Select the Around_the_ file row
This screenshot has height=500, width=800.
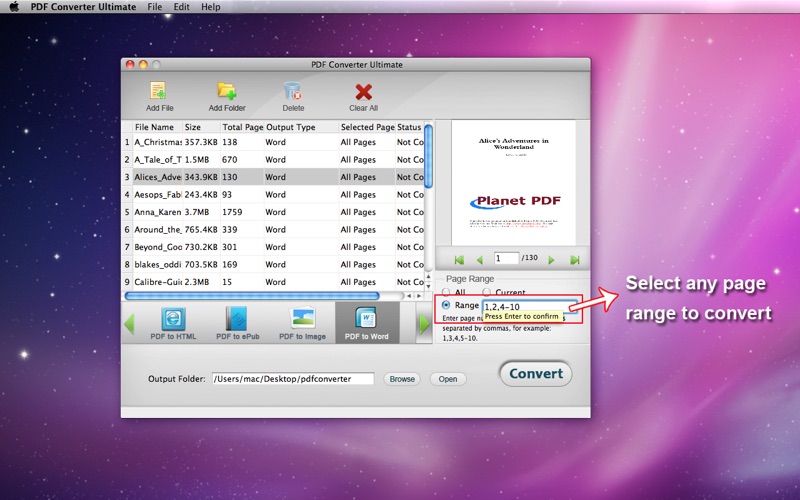(x=273, y=230)
